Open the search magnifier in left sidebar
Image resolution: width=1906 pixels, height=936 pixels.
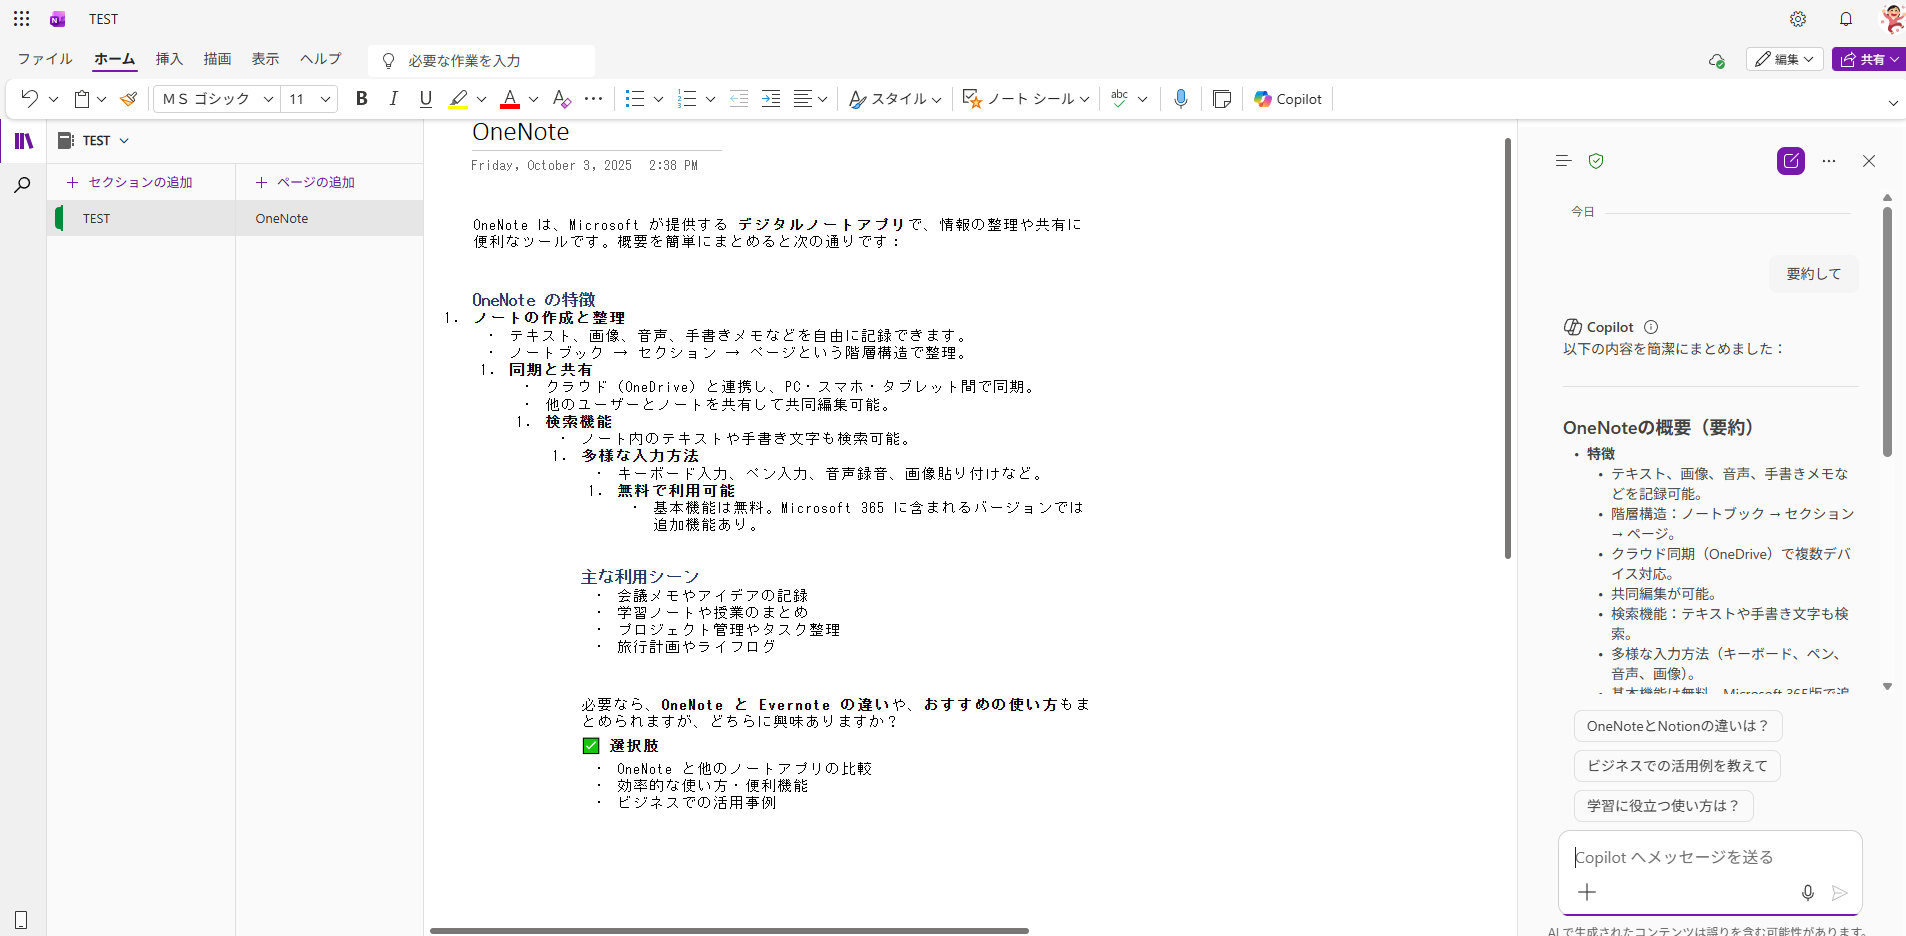click(22, 185)
